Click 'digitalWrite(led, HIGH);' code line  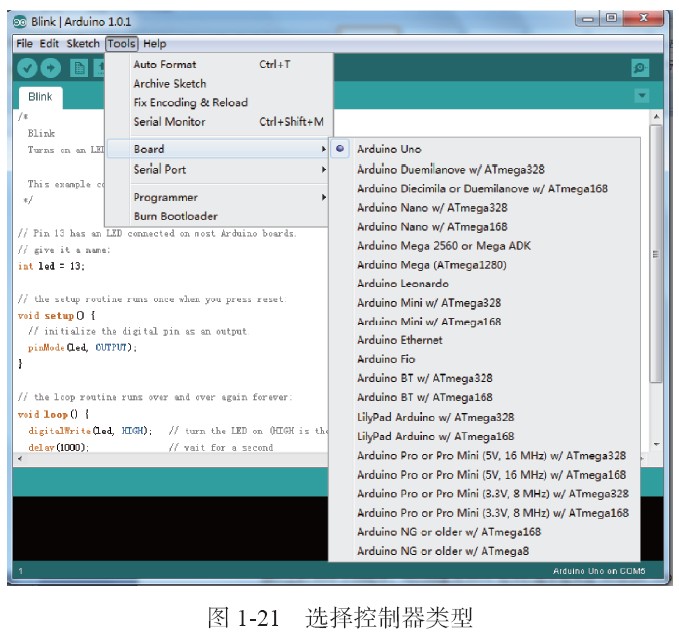(x=90, y=431)
